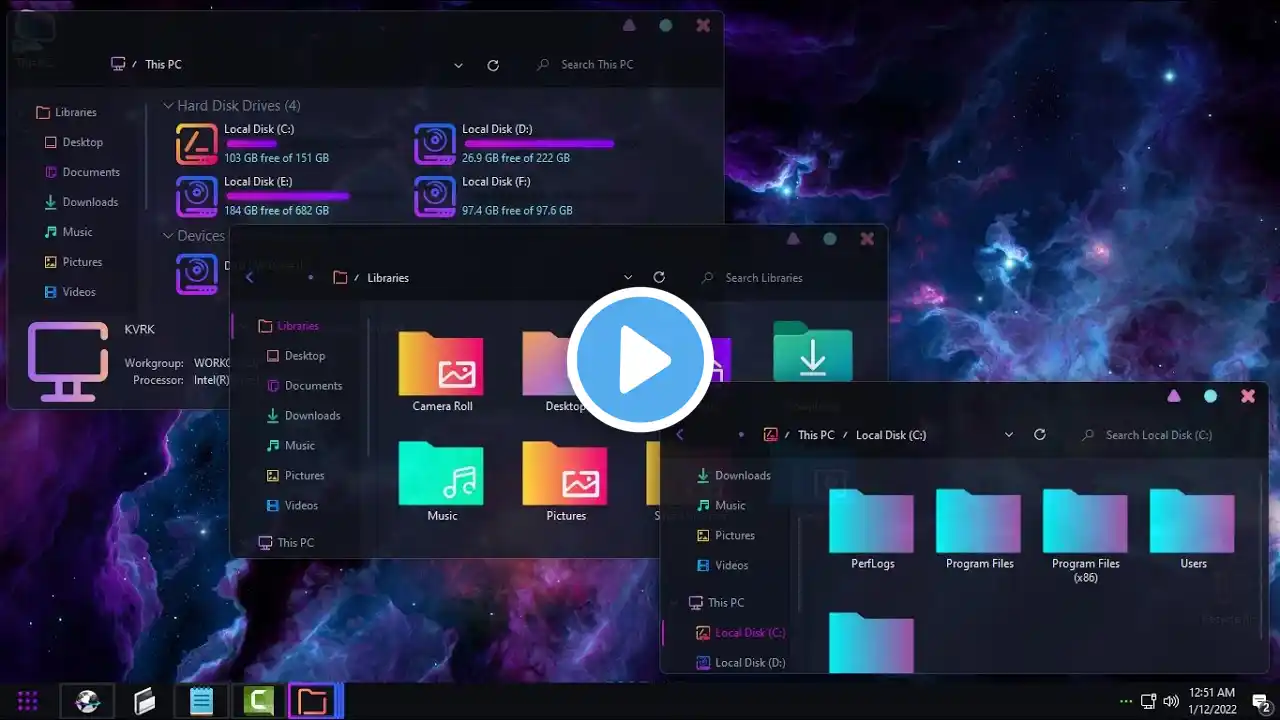Open the green Camtasia taskbar icon
The image size is (1280, 720).
coord(259,701)
